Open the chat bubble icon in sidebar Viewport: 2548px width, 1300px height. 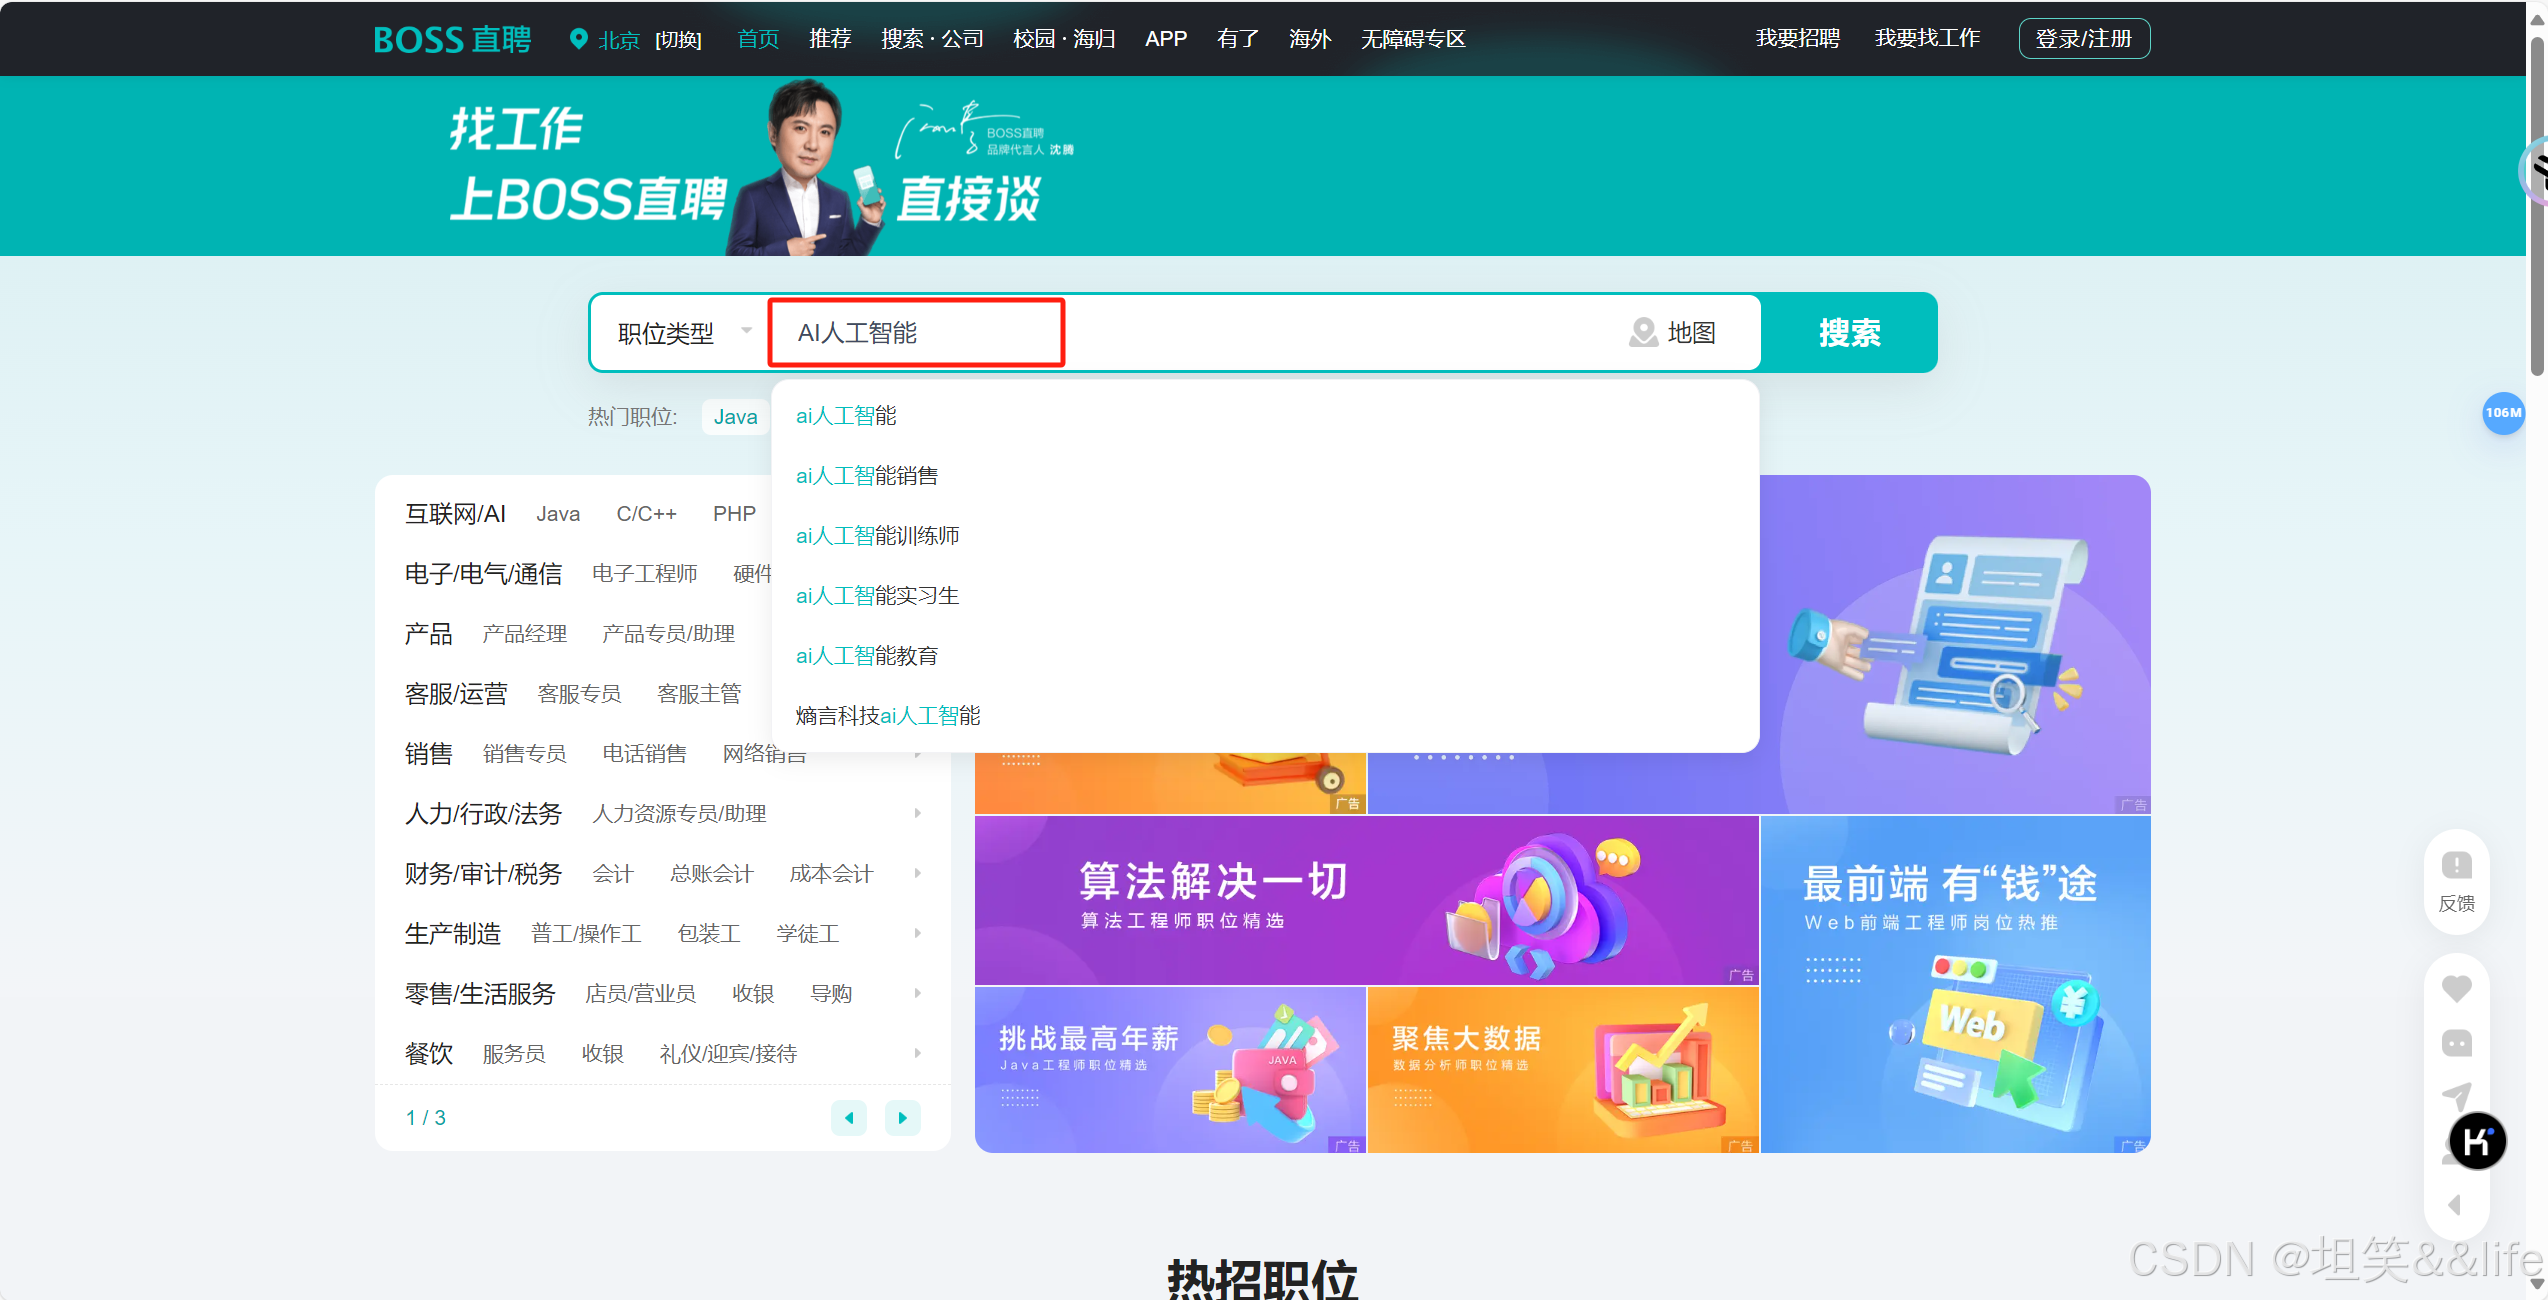coord(2456,1043)
